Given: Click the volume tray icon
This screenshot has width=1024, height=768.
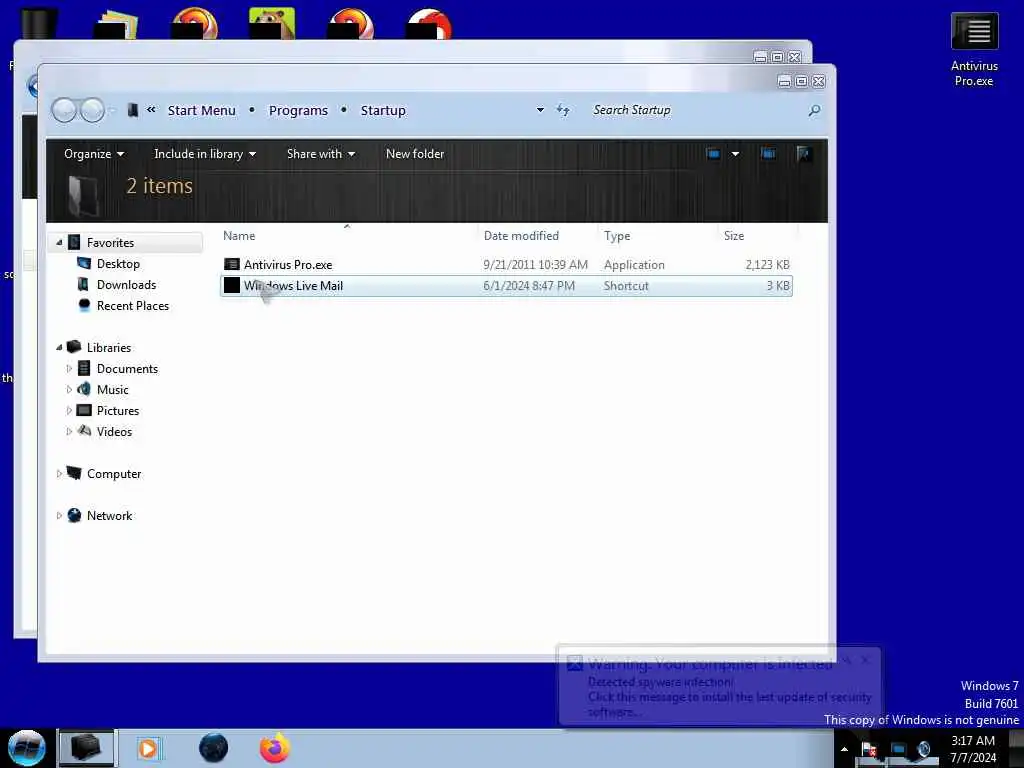Looking at the screenshot, I should point(923,749).
